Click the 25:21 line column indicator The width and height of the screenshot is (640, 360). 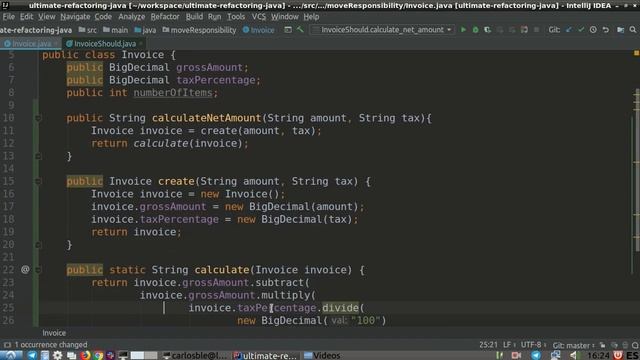[488, 345]
